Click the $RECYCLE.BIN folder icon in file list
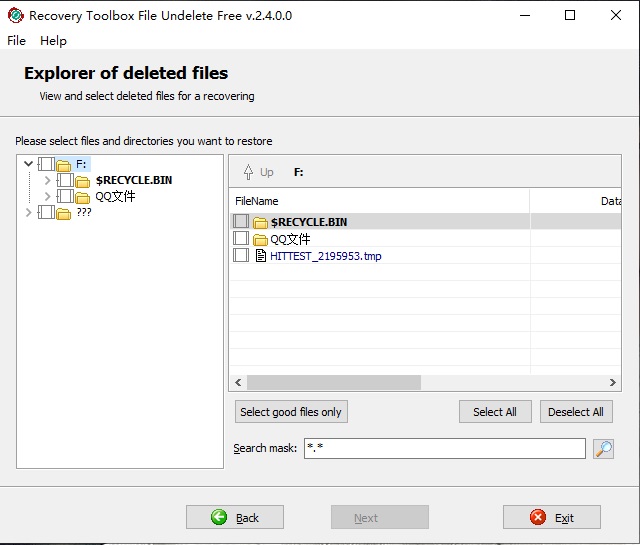 260,222
